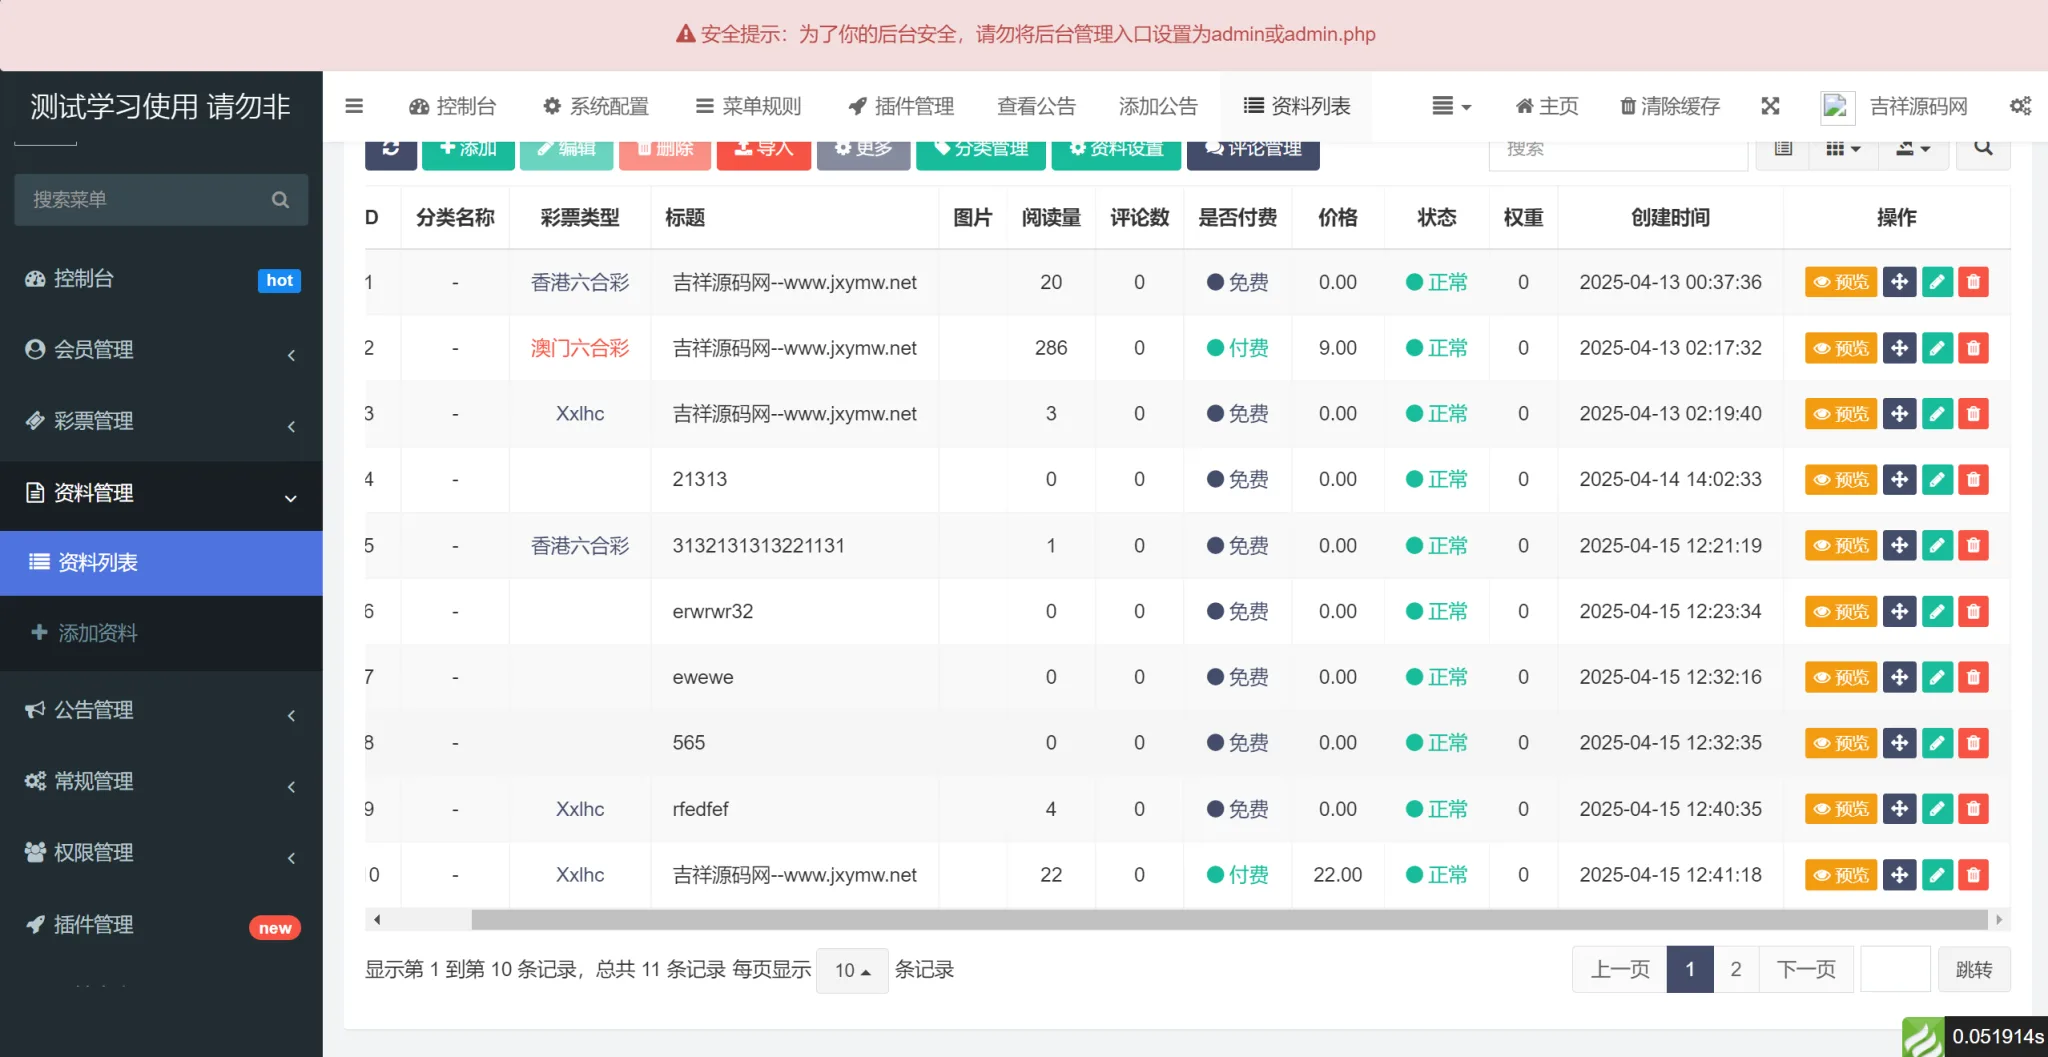Click the delete trash icon on last row
Screen dimensions: 2048x1057
pyautogui.click(x=1973, y=874)
